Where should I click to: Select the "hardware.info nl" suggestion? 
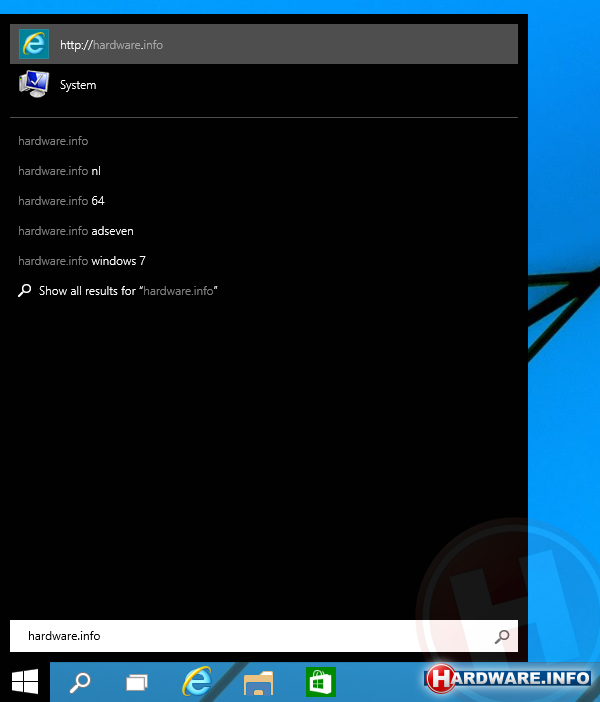[x=60, y=171]
